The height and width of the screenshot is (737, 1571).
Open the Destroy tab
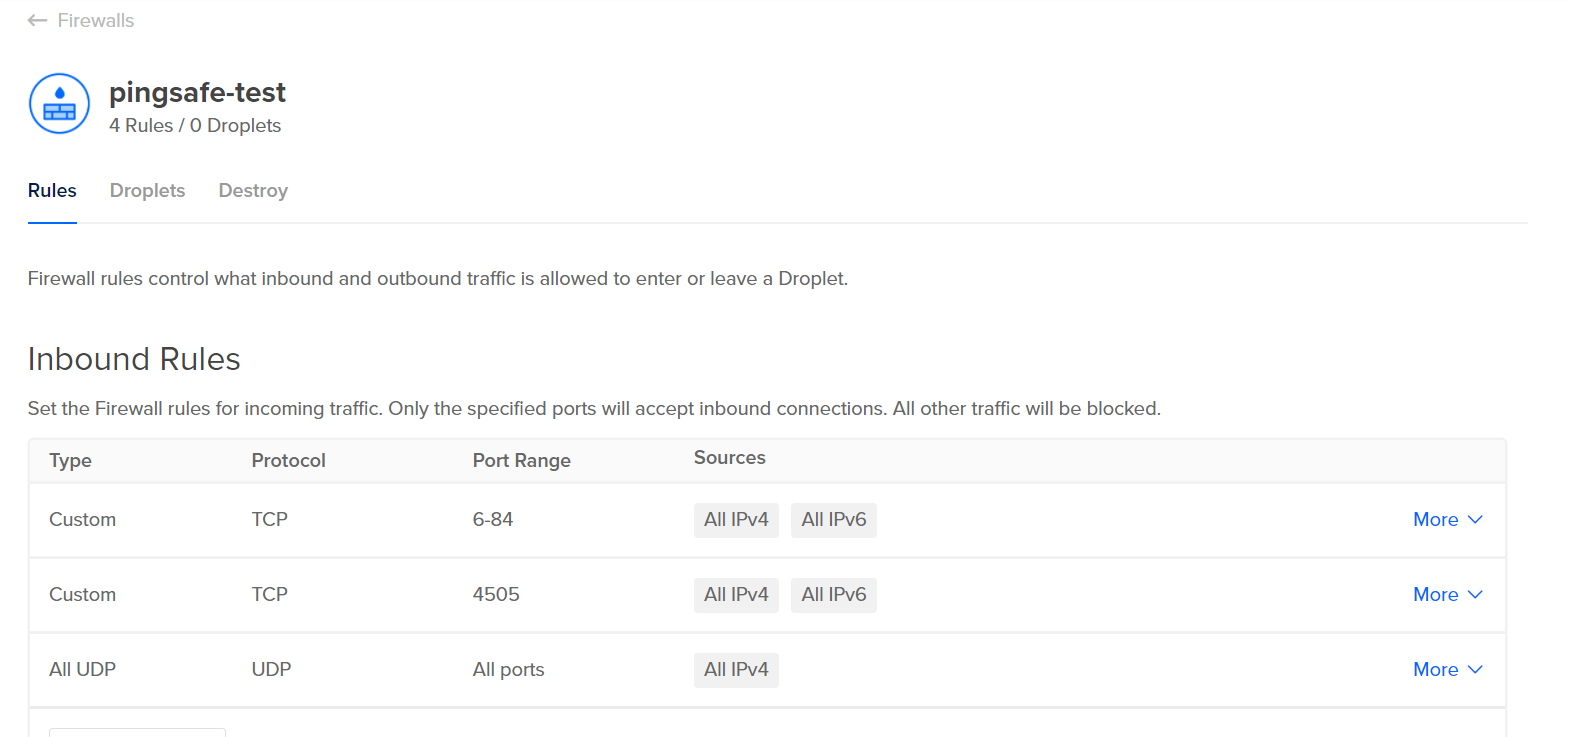click(253, 190)
